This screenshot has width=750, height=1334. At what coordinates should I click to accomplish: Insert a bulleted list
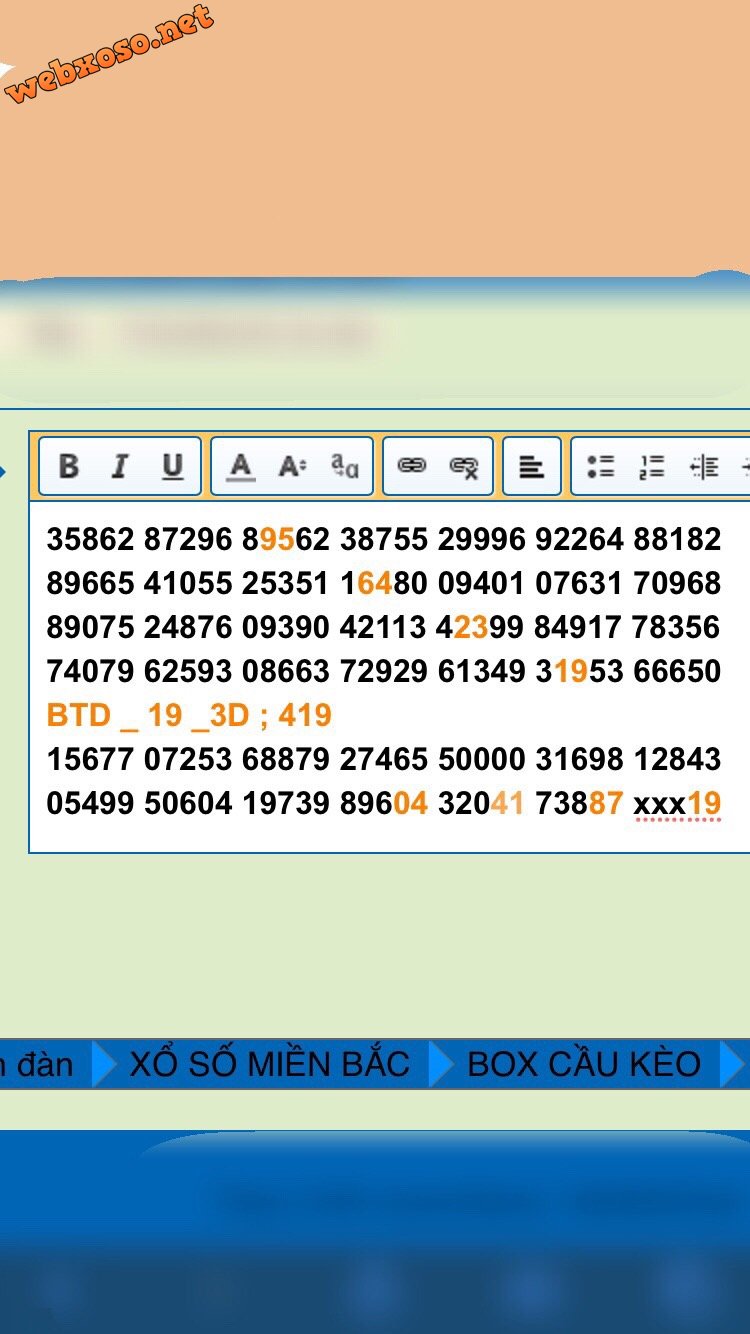click(x=600, y=466)
